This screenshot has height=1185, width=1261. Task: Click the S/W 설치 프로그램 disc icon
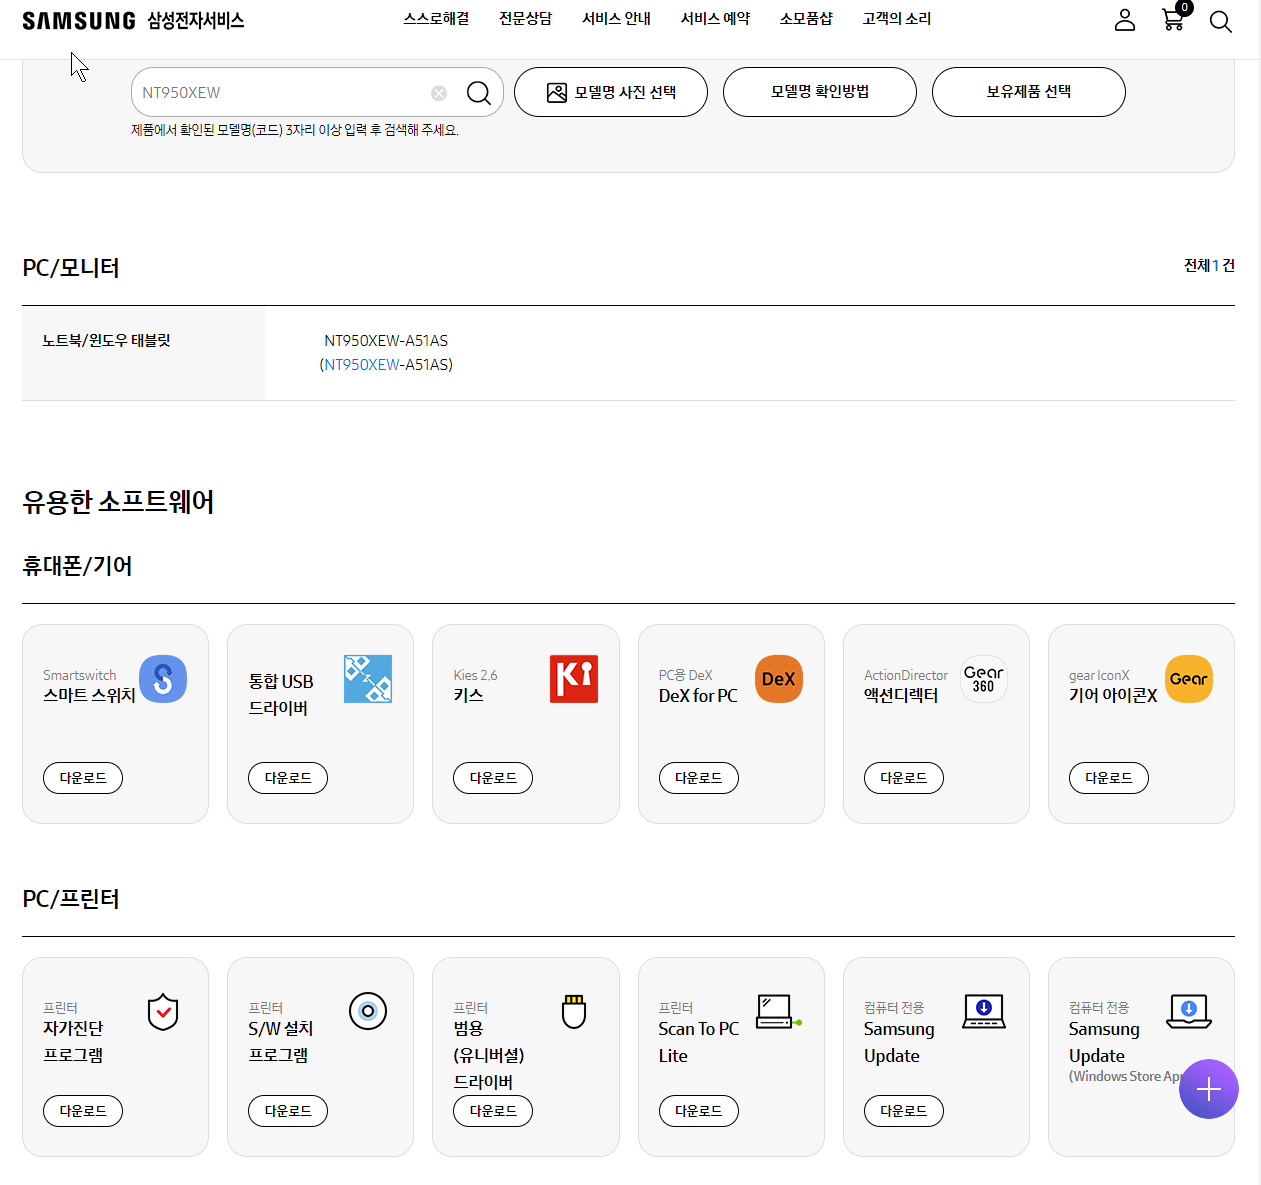pos(368,1011)
